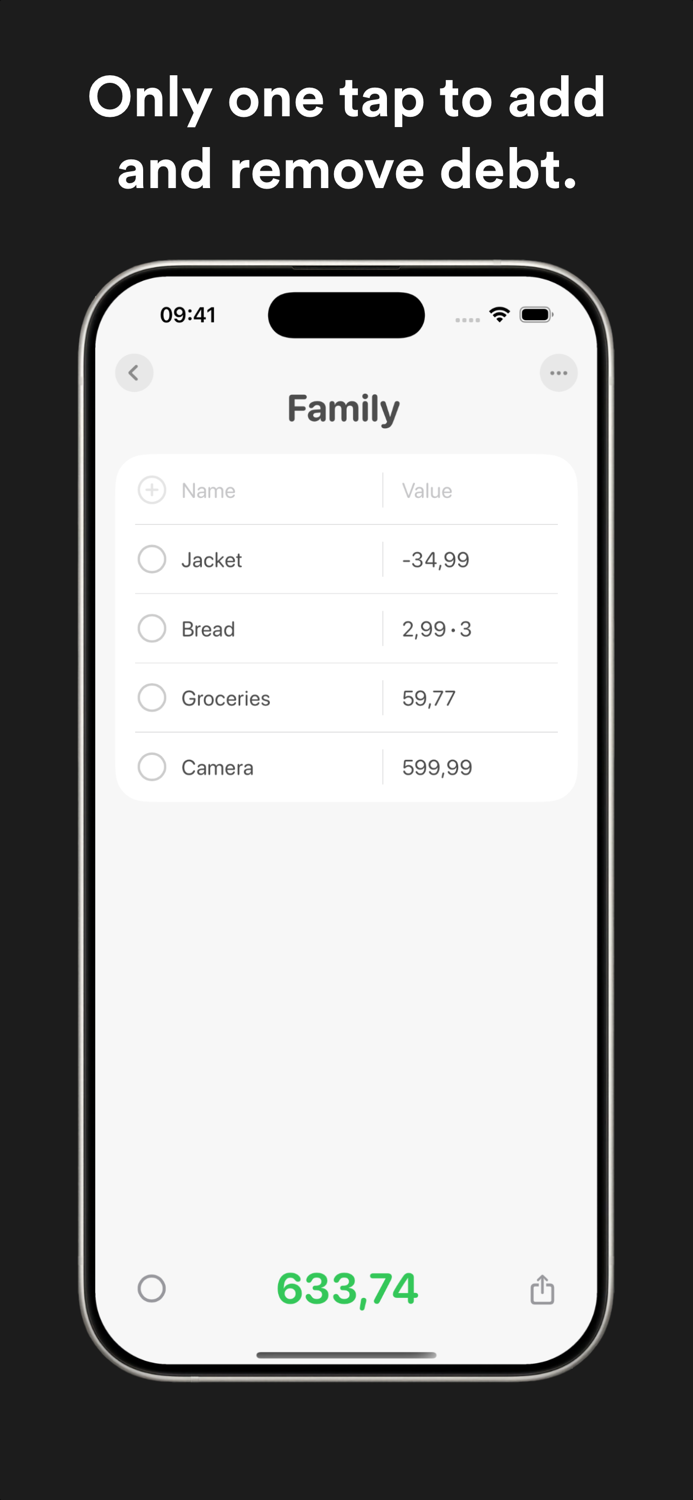Select the Camera entry's circle
Viewport: 693px width, 1500px height.
coord(151,767)
